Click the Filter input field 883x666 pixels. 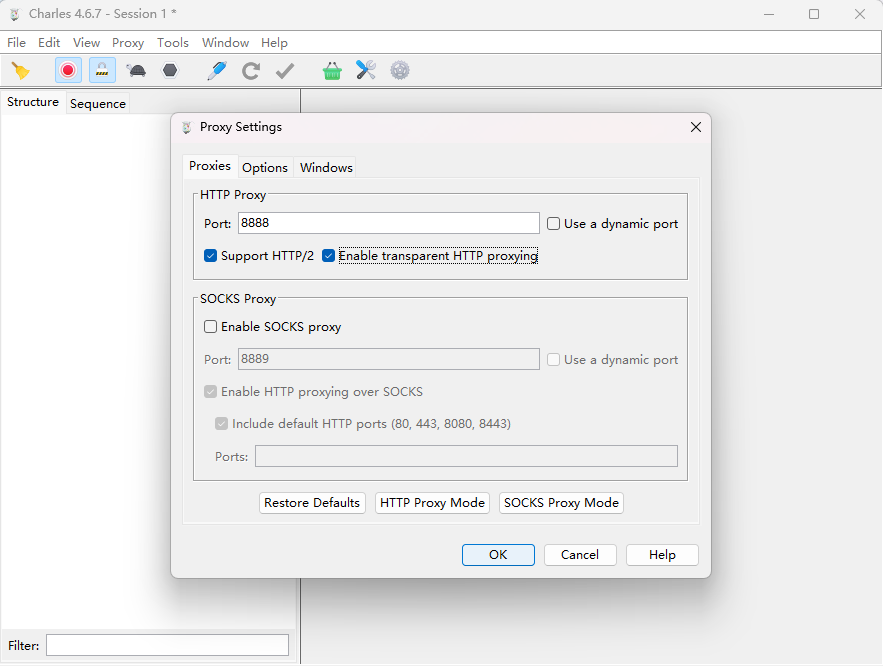[x=167, y=645]
